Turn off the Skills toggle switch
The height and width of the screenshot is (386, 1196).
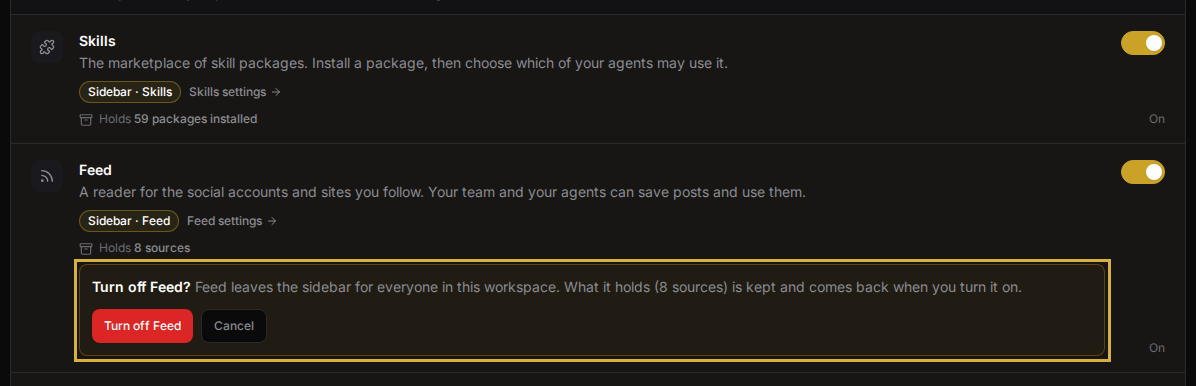pos(1143,43)
